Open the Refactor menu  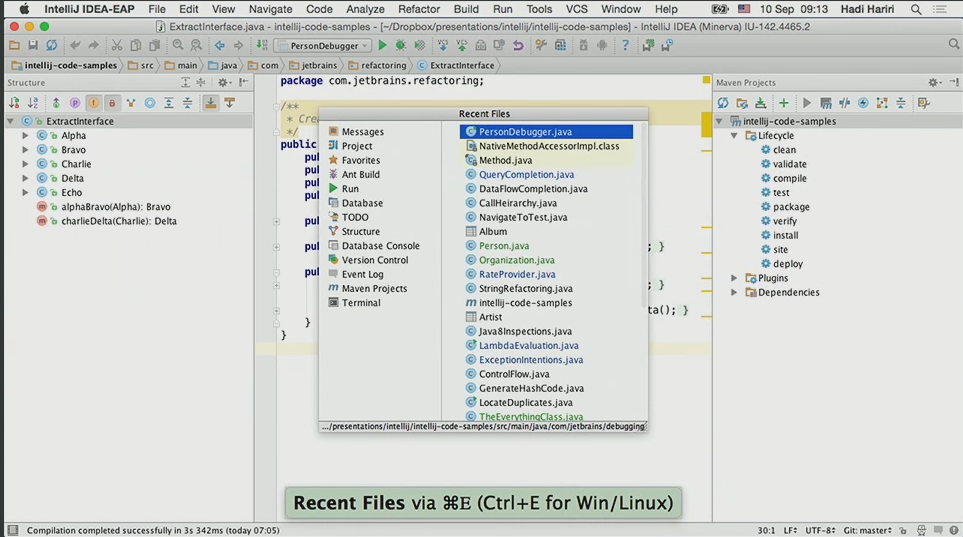coord(419,9)
